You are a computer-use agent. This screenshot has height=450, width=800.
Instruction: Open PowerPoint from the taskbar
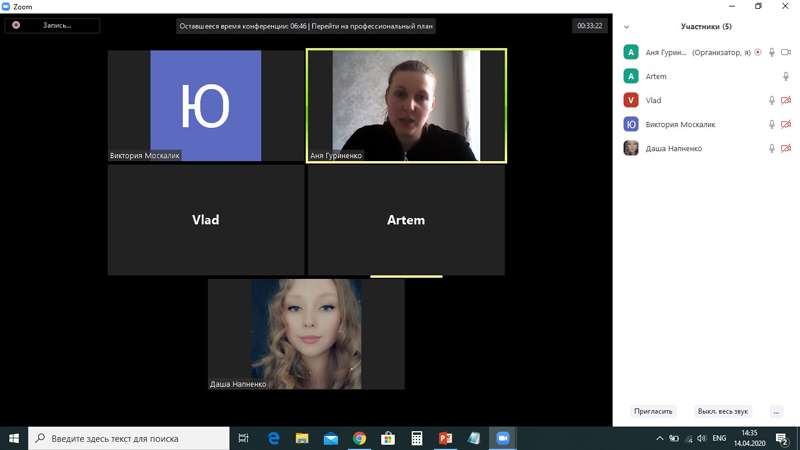[x=445, y=438]
